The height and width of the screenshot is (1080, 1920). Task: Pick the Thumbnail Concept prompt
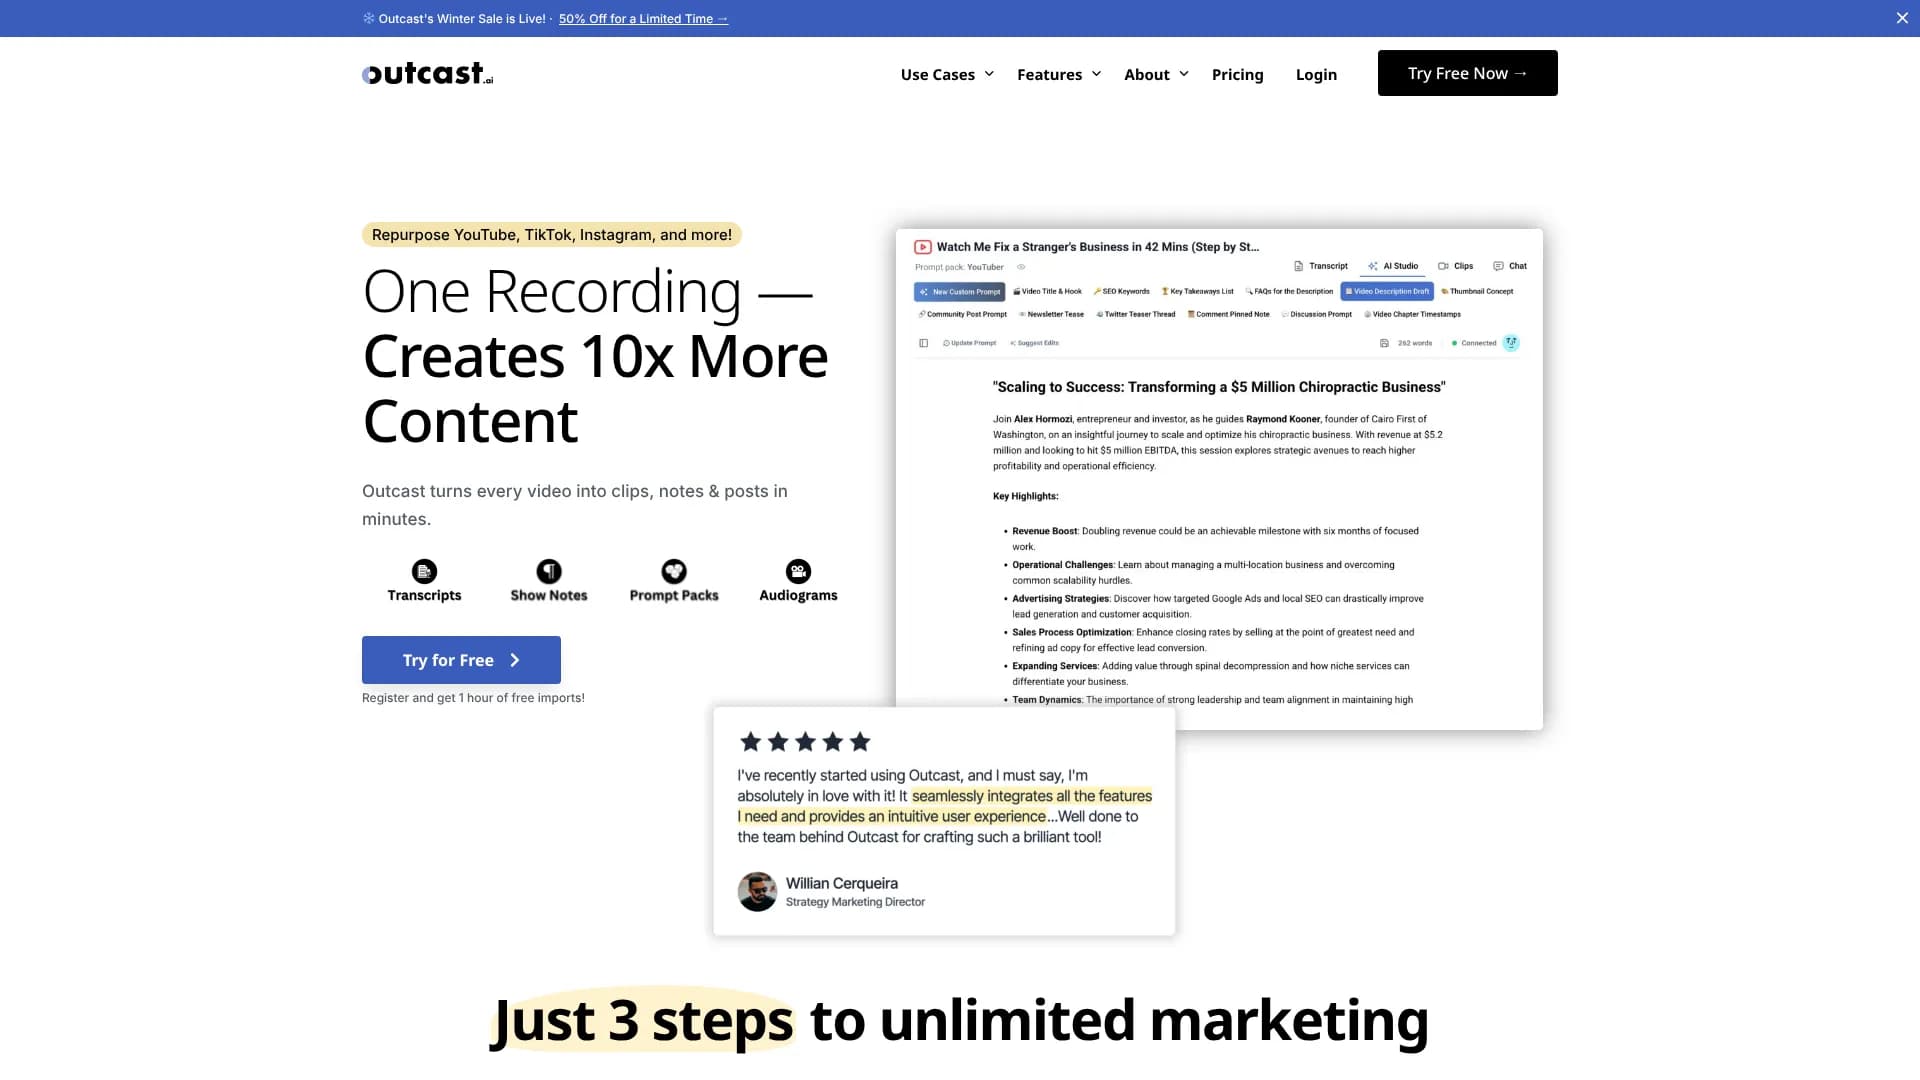[1477, 292]
